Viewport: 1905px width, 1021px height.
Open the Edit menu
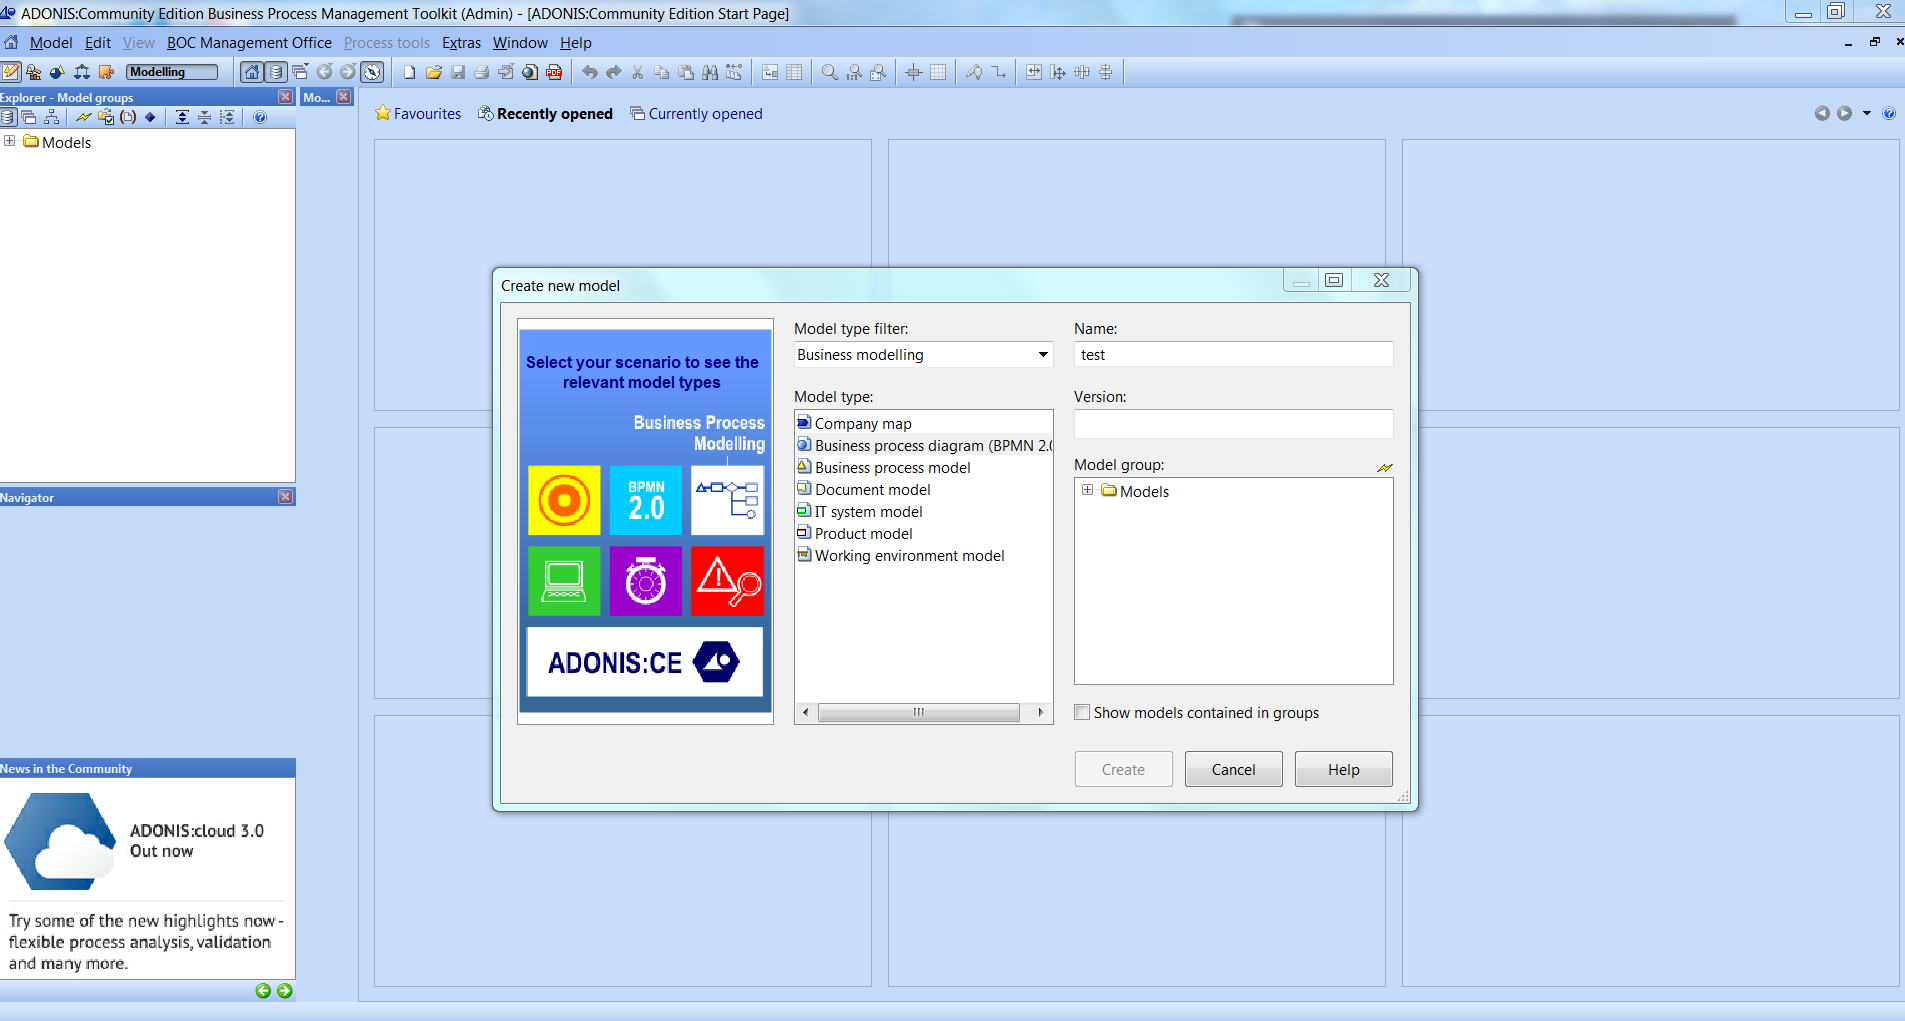pos(98,43)
